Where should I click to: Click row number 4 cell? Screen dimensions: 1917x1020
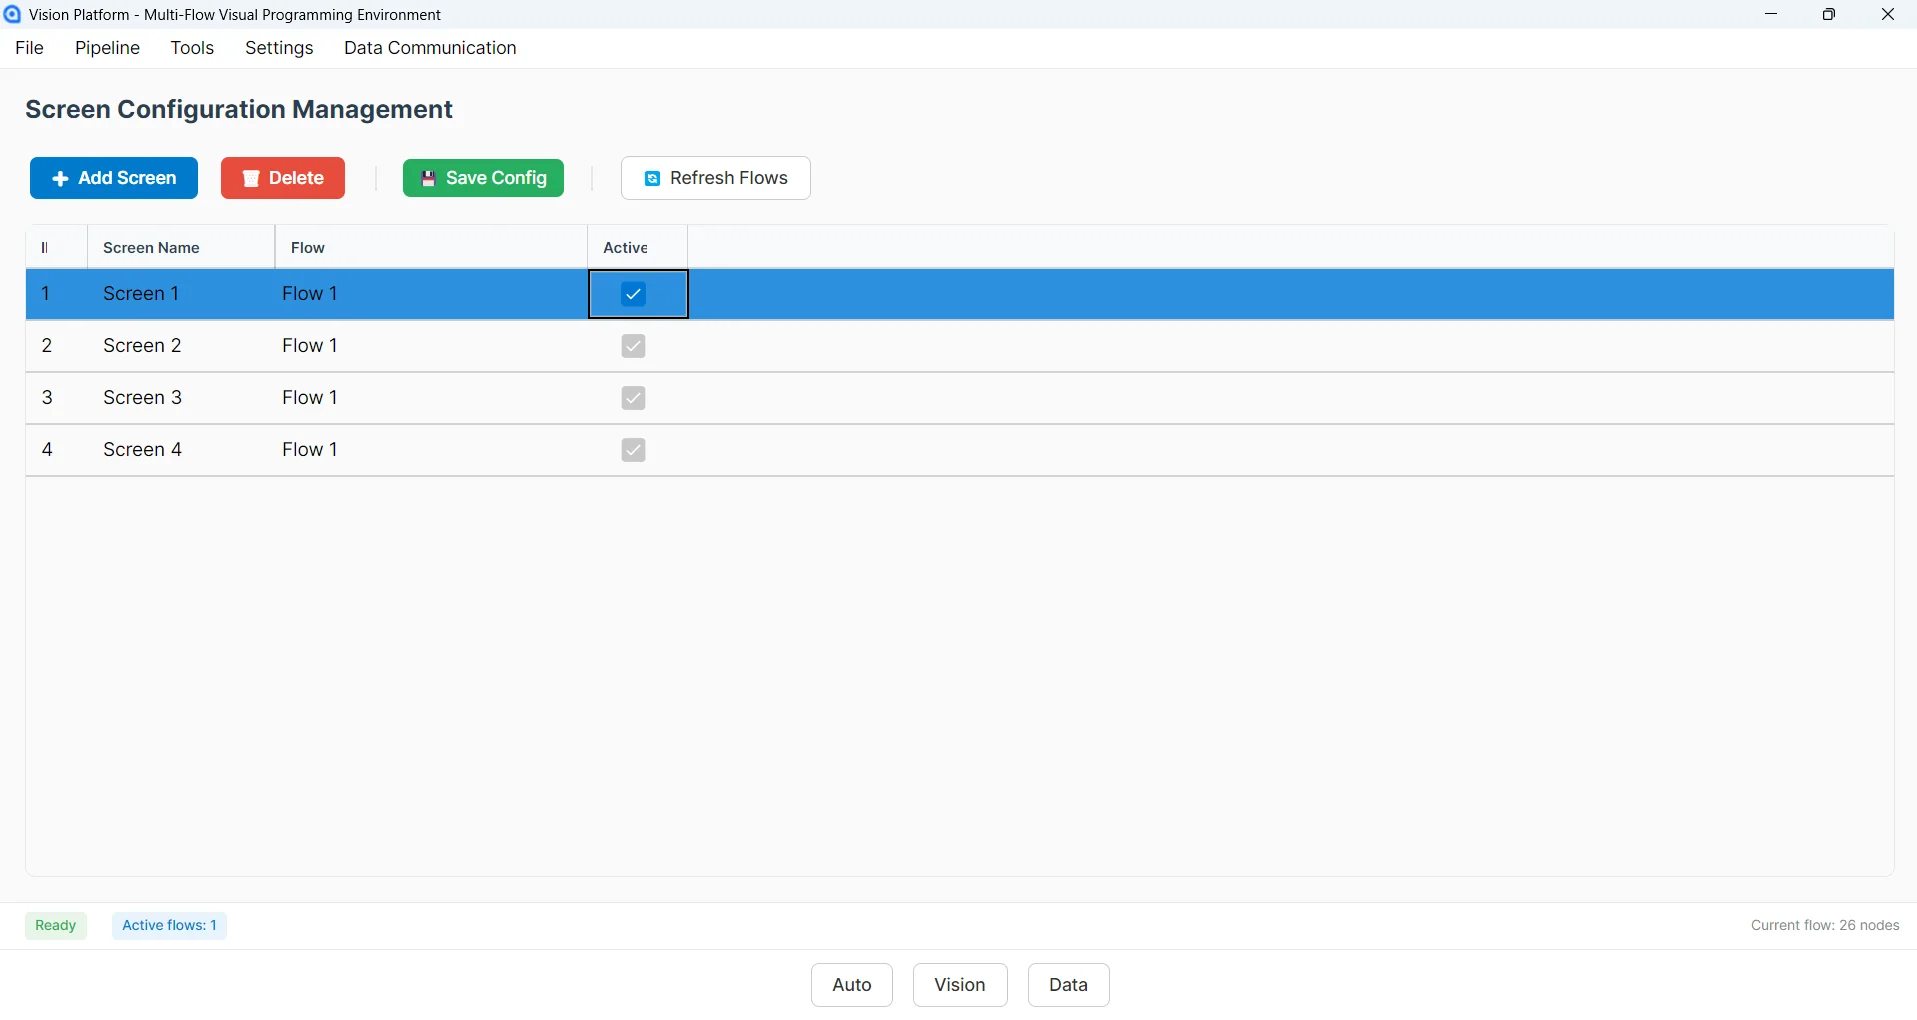point(56,450)
